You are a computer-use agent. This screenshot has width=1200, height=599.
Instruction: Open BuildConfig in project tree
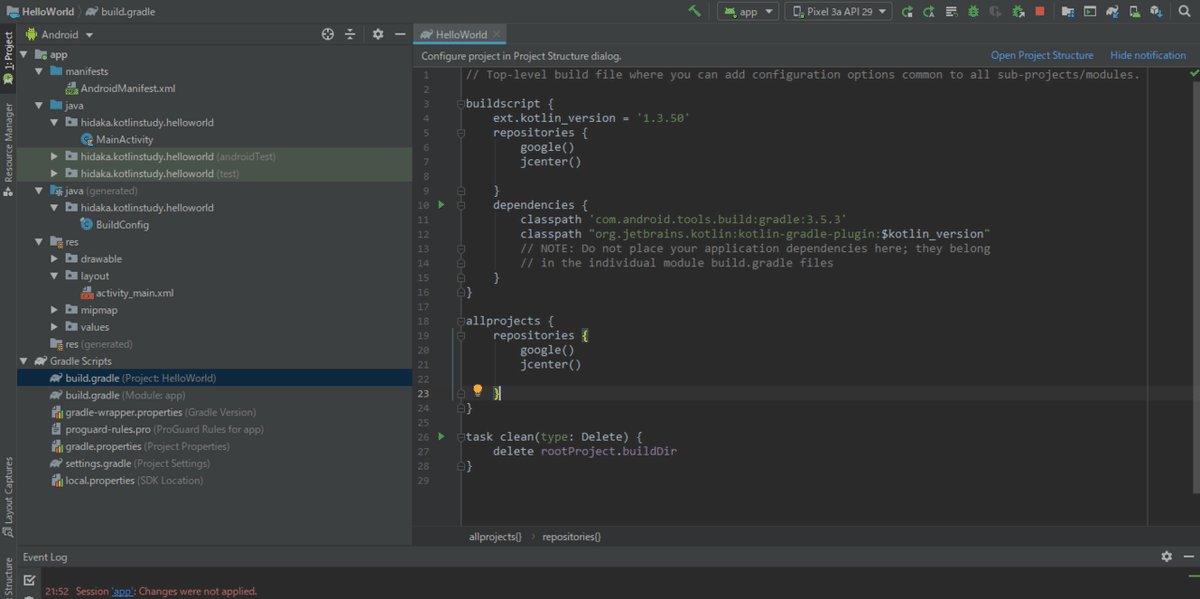[115, 225]
